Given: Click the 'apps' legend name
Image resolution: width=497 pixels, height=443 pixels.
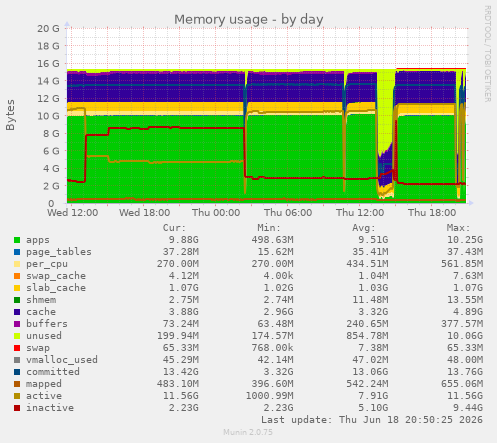Looking at the screenshot, I should point(38,240).
